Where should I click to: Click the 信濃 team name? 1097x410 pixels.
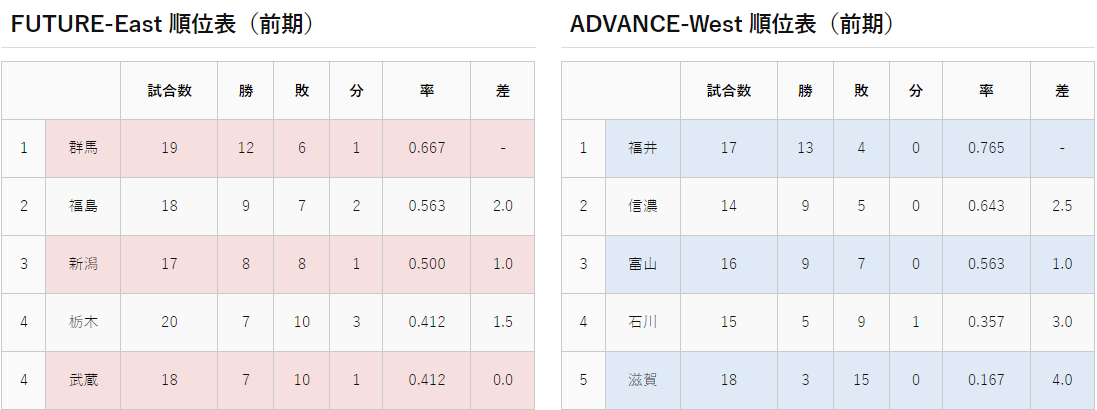[643, 206]
